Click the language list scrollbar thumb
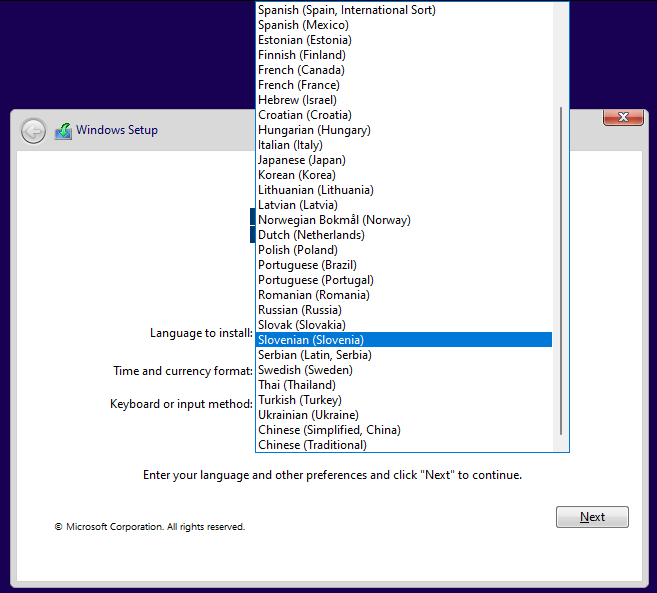This screenshot has width=657, height=593. coord(561,271)
